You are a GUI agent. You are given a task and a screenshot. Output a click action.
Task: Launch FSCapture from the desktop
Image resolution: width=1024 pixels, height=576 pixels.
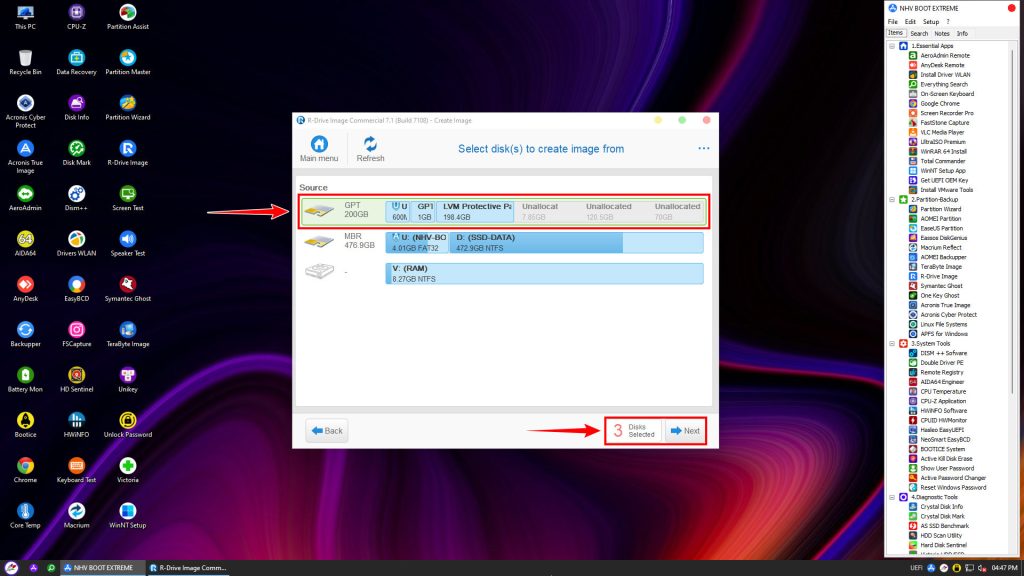point(76,334)
